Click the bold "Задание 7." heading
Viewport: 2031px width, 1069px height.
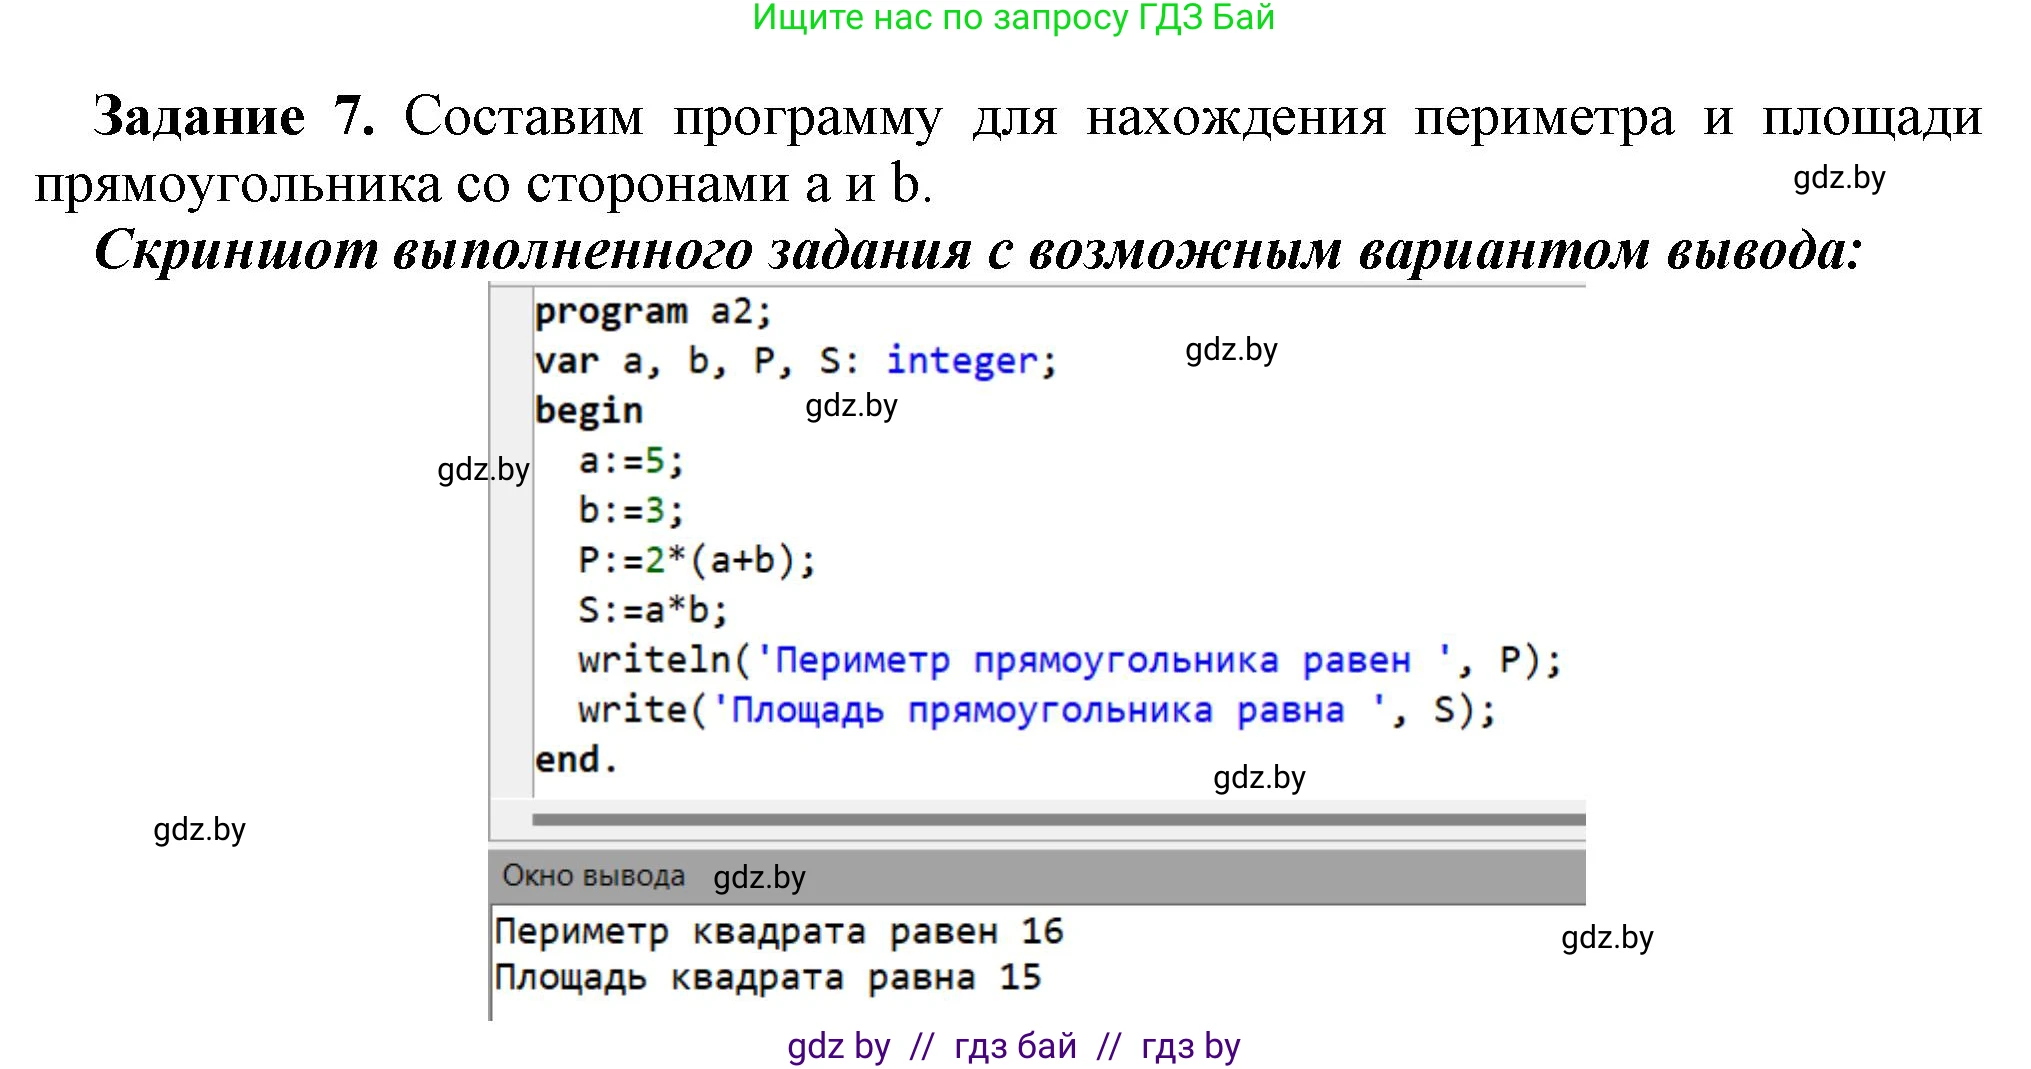pos(234,117)
